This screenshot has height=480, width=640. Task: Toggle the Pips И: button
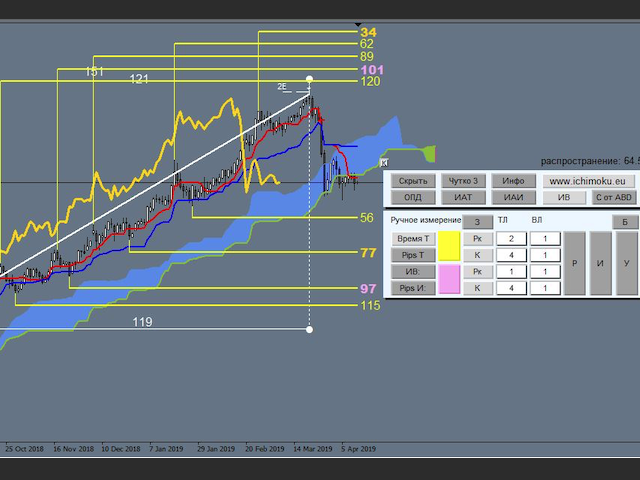tap(413, 288)
